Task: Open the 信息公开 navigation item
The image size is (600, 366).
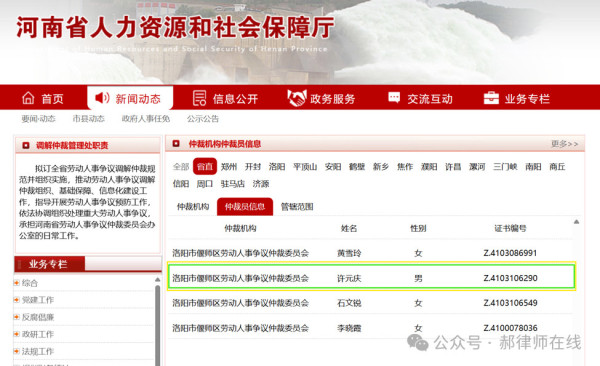Action: click(235, 99)
